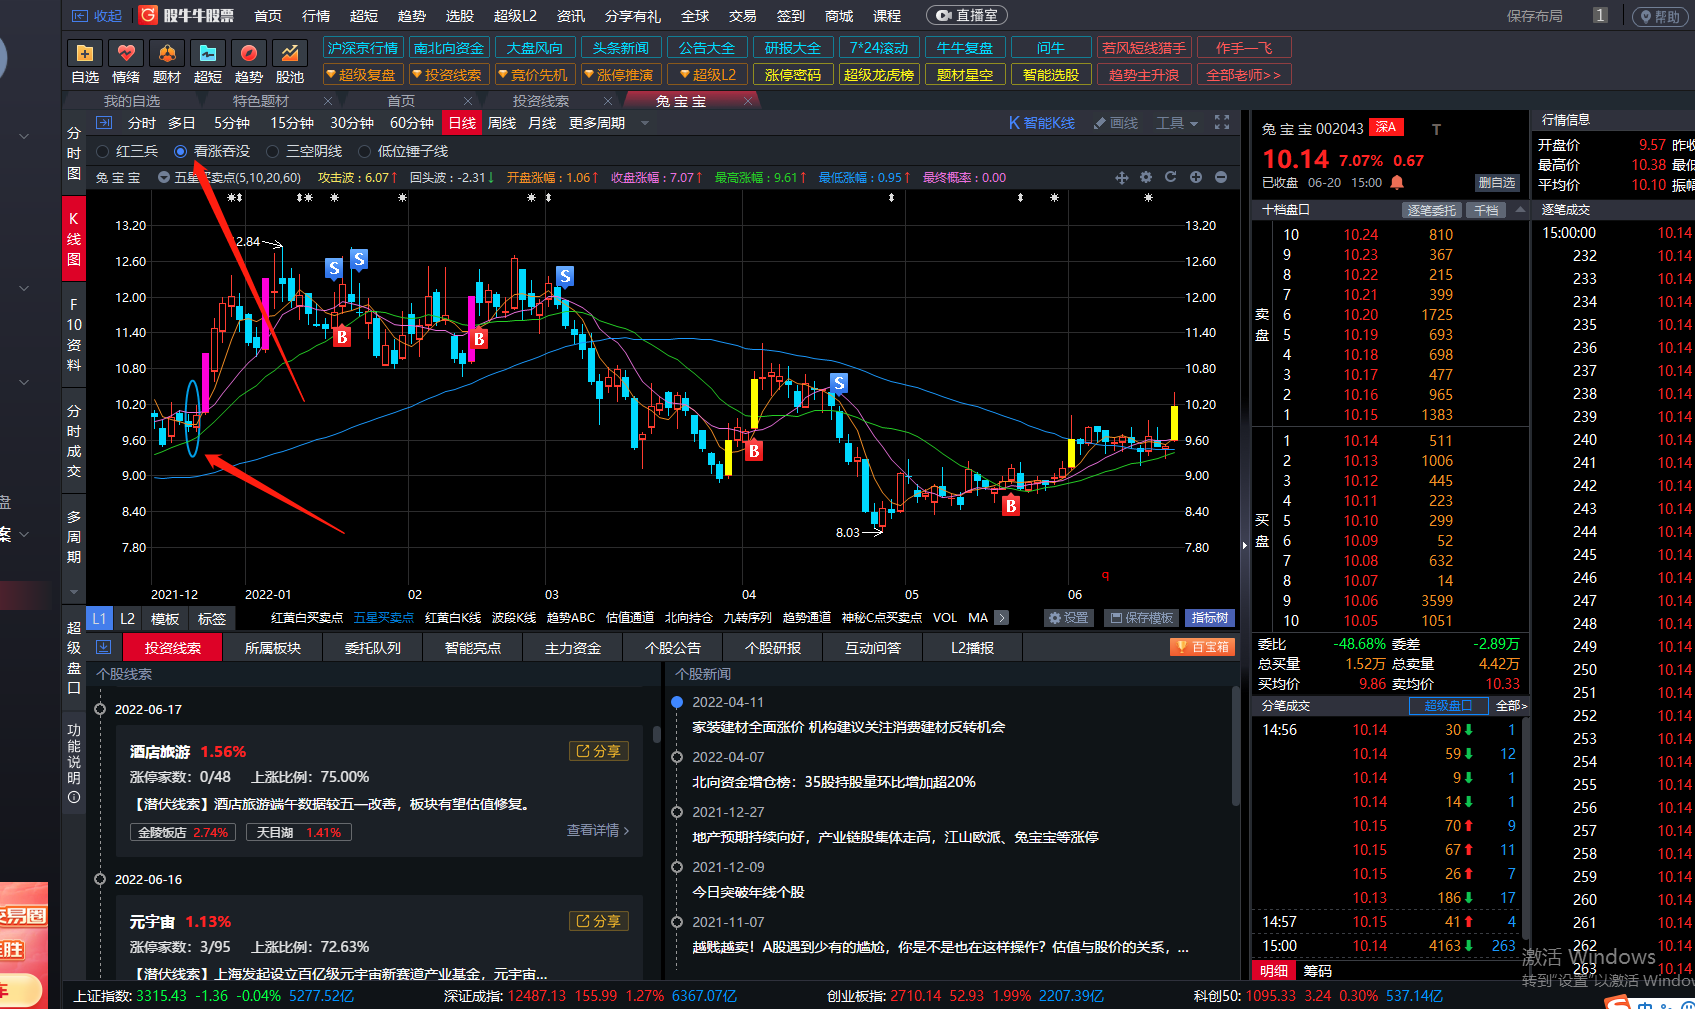Viewport: 1695px width, 1009px height.
Task: Switch to 周线 weekly period tab
Action: (x=502, y=123)
